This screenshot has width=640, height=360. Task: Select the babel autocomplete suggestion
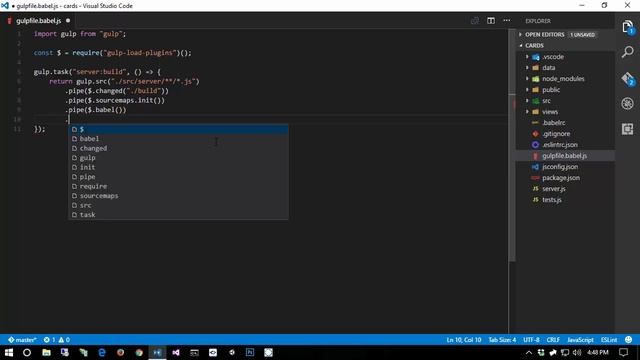click(x=178, y=139)
